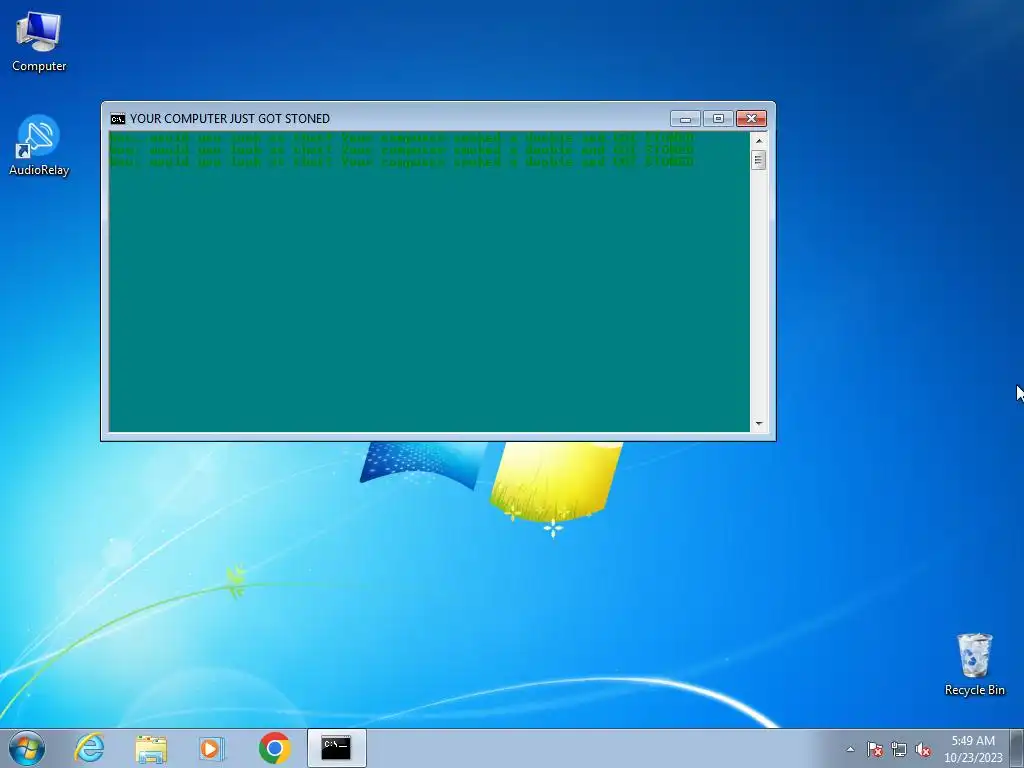Image resolution: width=1024 pixels, height=768 pixels.
Task: Open the muted volume tray icon
Action: [922, 749]
